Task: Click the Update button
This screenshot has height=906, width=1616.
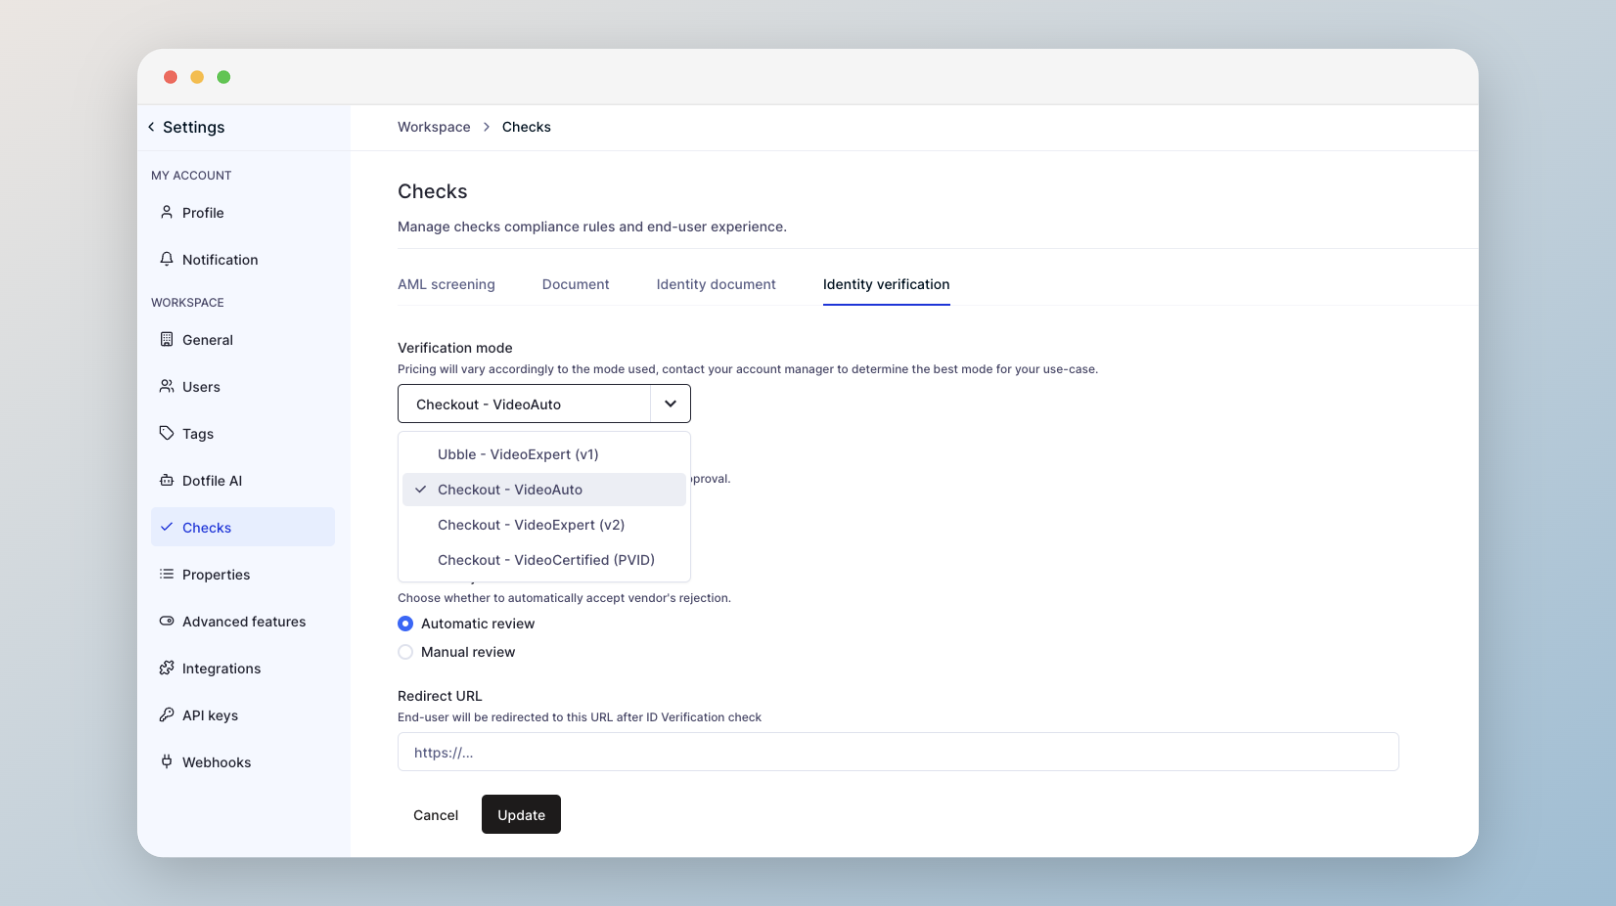Action: pyautogui.click(x=521, y=814)
